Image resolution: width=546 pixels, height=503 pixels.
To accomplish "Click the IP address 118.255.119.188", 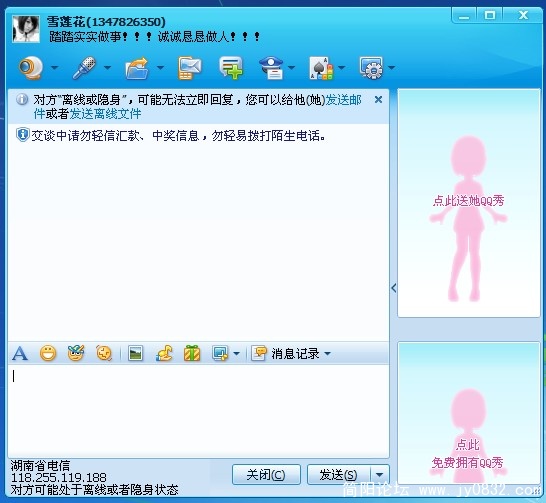I will click(x=59, y=477).
